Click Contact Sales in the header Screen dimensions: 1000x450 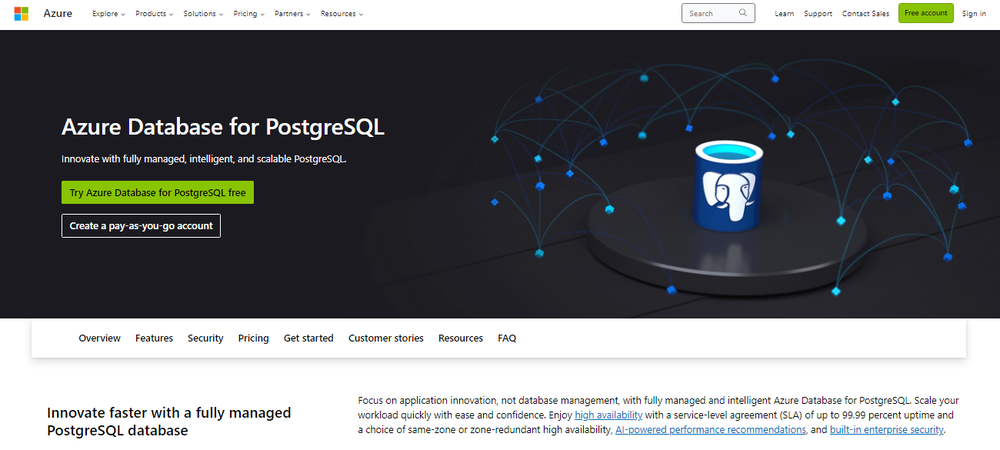pyautogui.click(x=865, y=13)
